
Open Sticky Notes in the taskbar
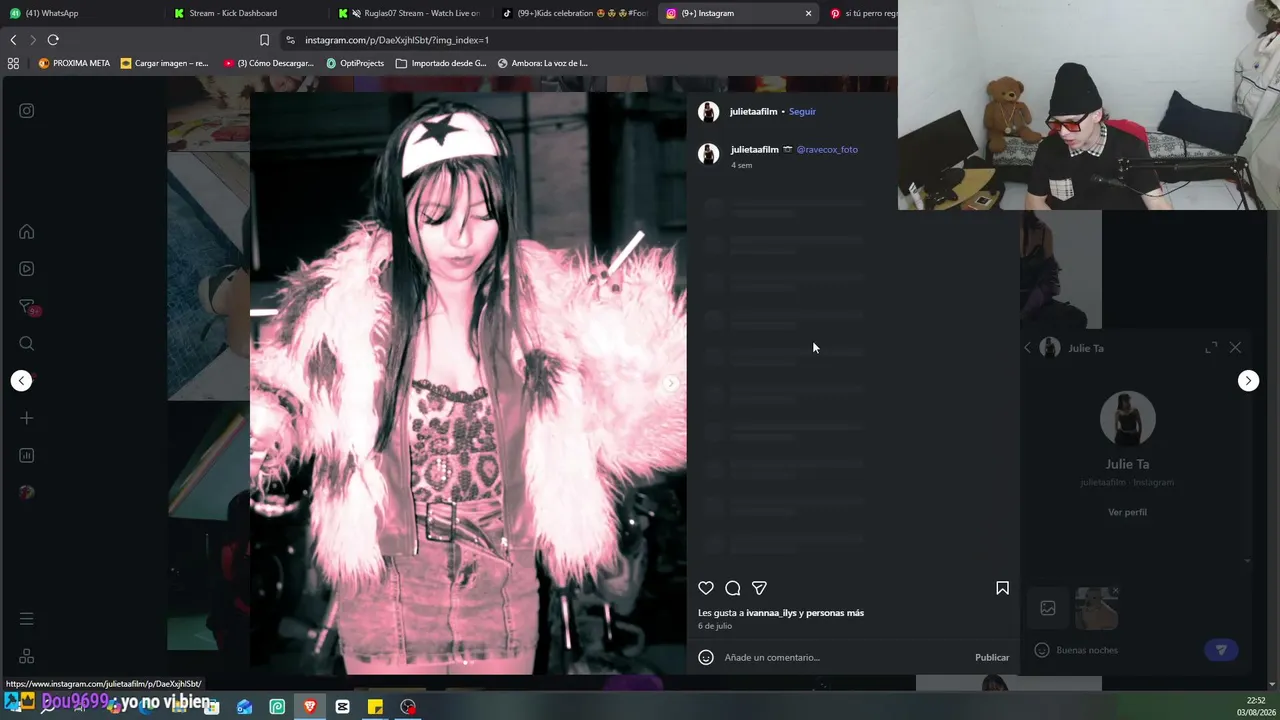[x=375, y=707]
